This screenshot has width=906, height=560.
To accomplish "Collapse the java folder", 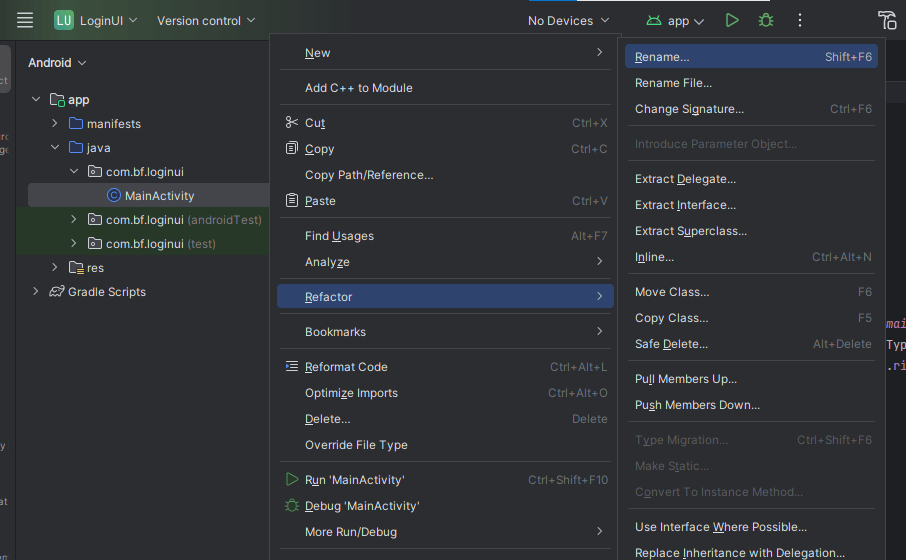I will (56, 148).
